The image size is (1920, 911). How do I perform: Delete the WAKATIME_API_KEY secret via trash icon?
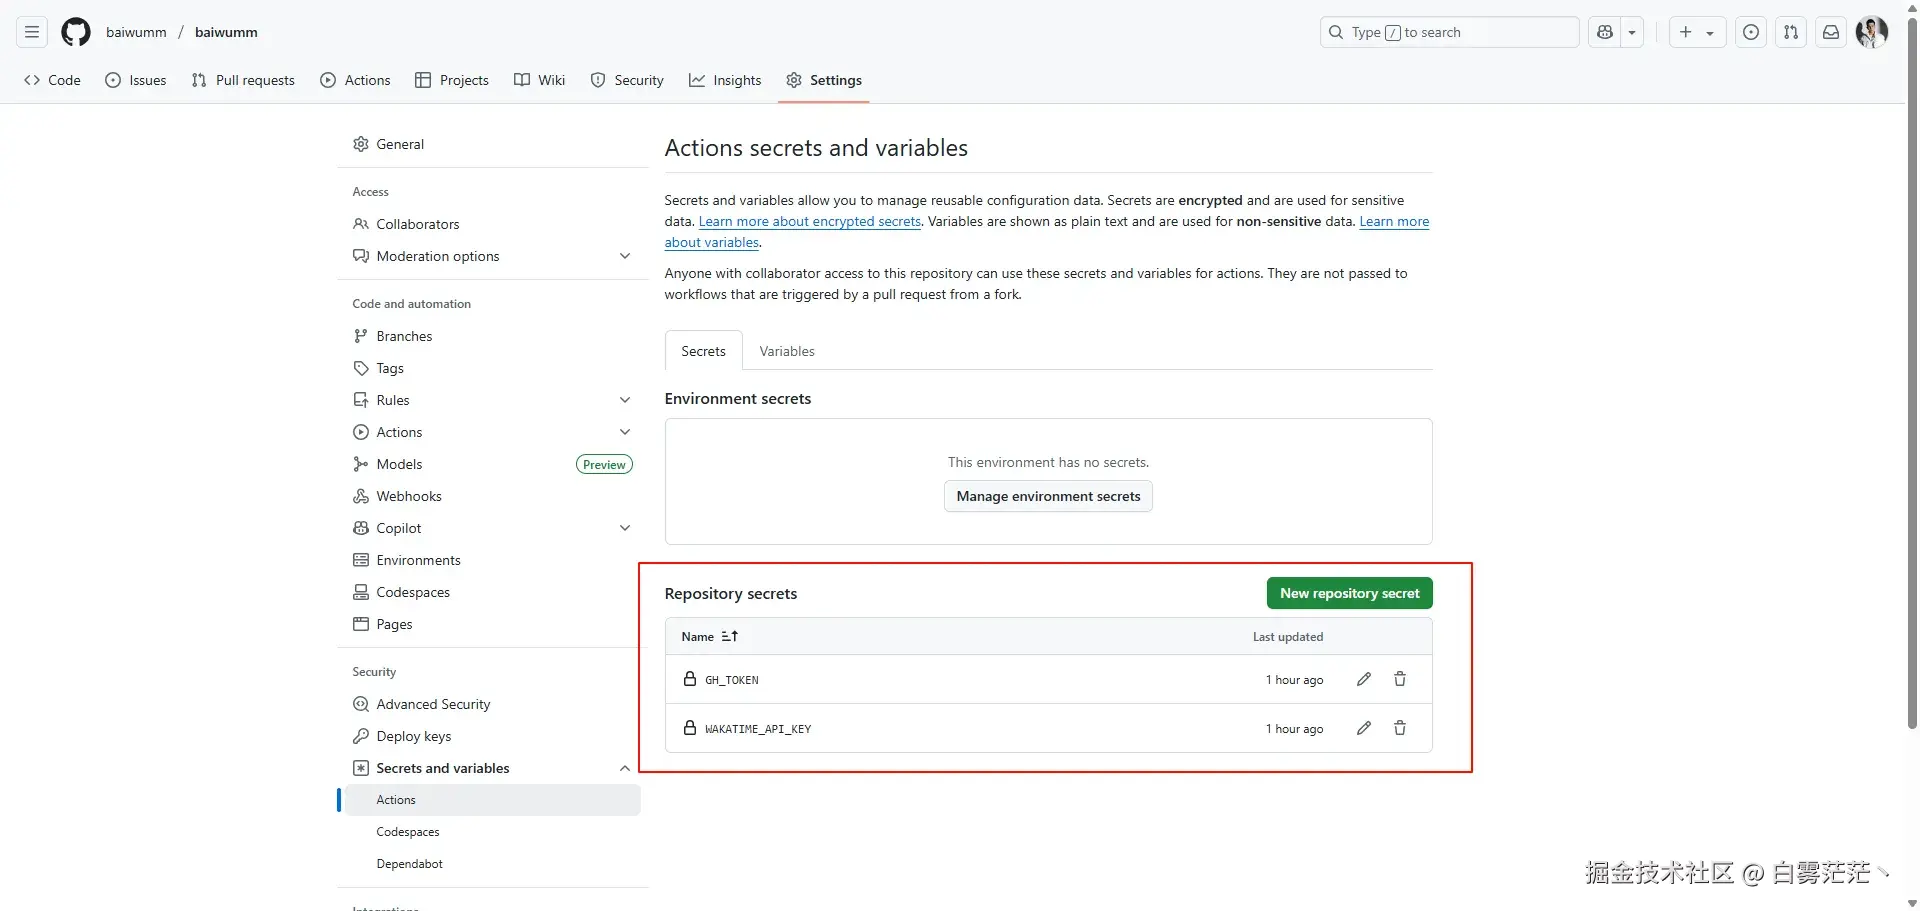[1400, 729]
